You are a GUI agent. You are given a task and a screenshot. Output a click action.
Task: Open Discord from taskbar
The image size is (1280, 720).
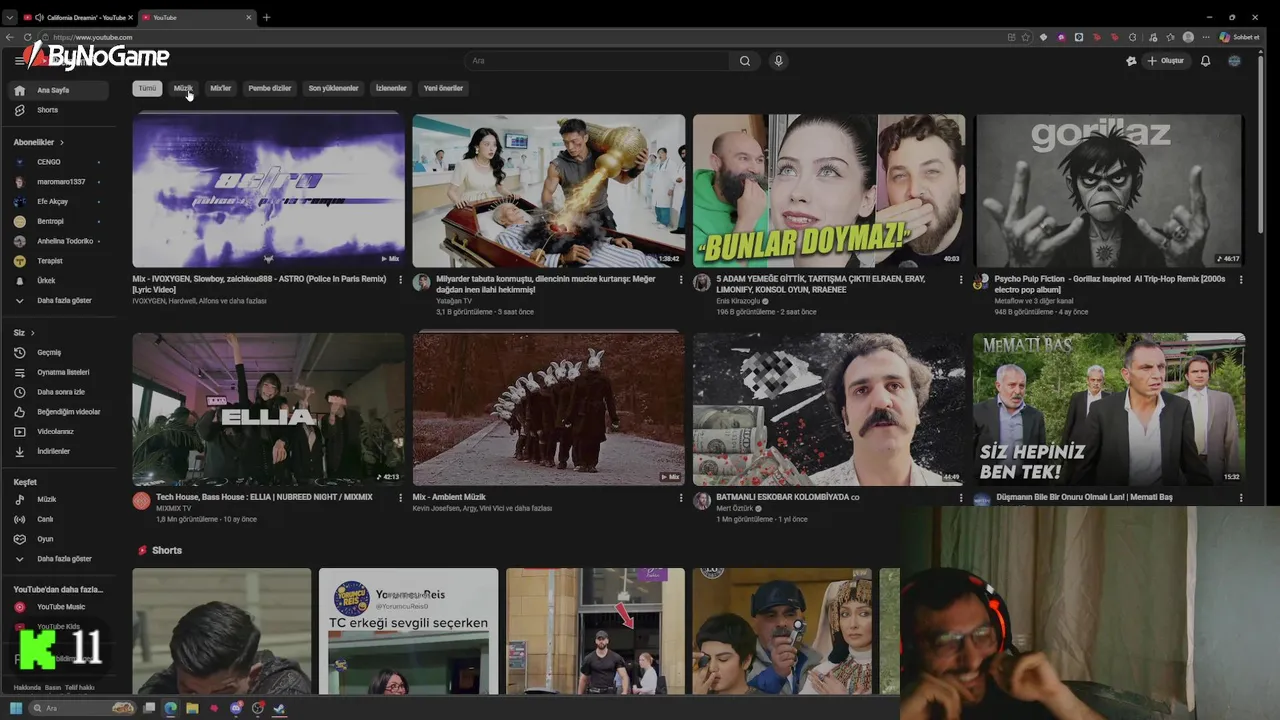(x=236, y=708)
